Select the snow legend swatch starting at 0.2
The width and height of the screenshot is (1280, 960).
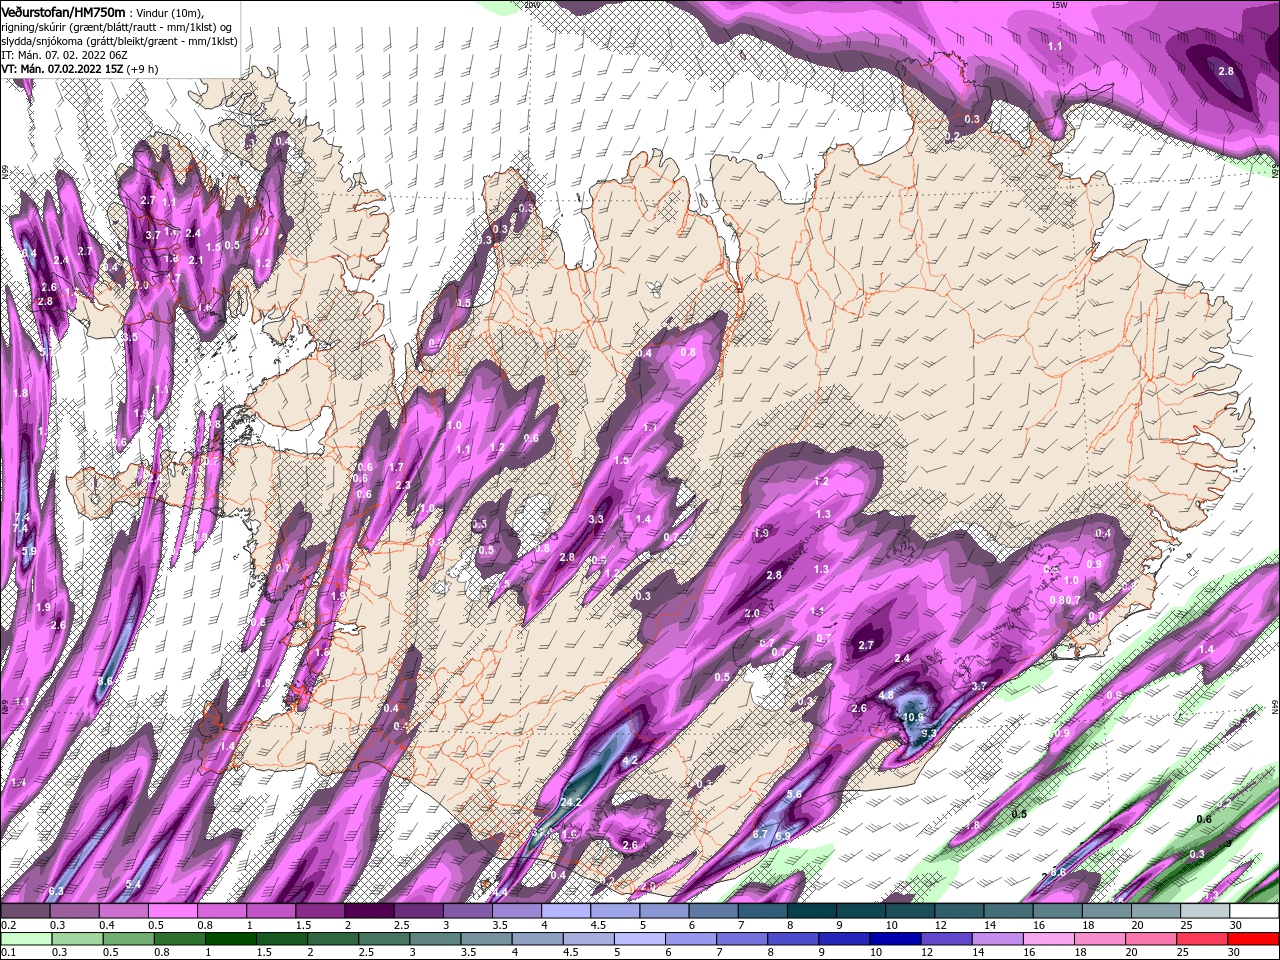pyautogui.click(x=25, y=911)
